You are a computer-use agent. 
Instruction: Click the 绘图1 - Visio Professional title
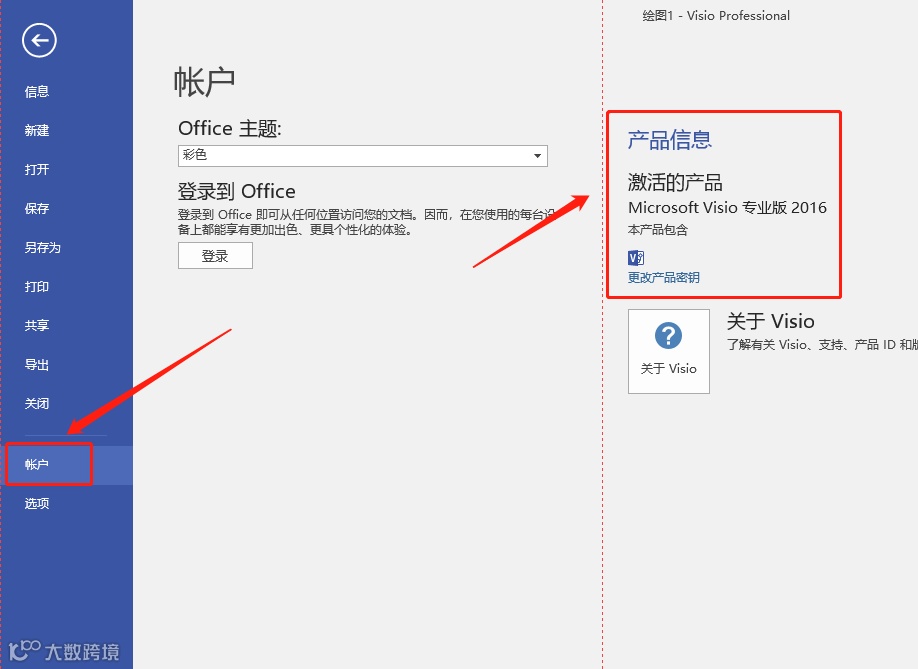click(x=716, y=16)
